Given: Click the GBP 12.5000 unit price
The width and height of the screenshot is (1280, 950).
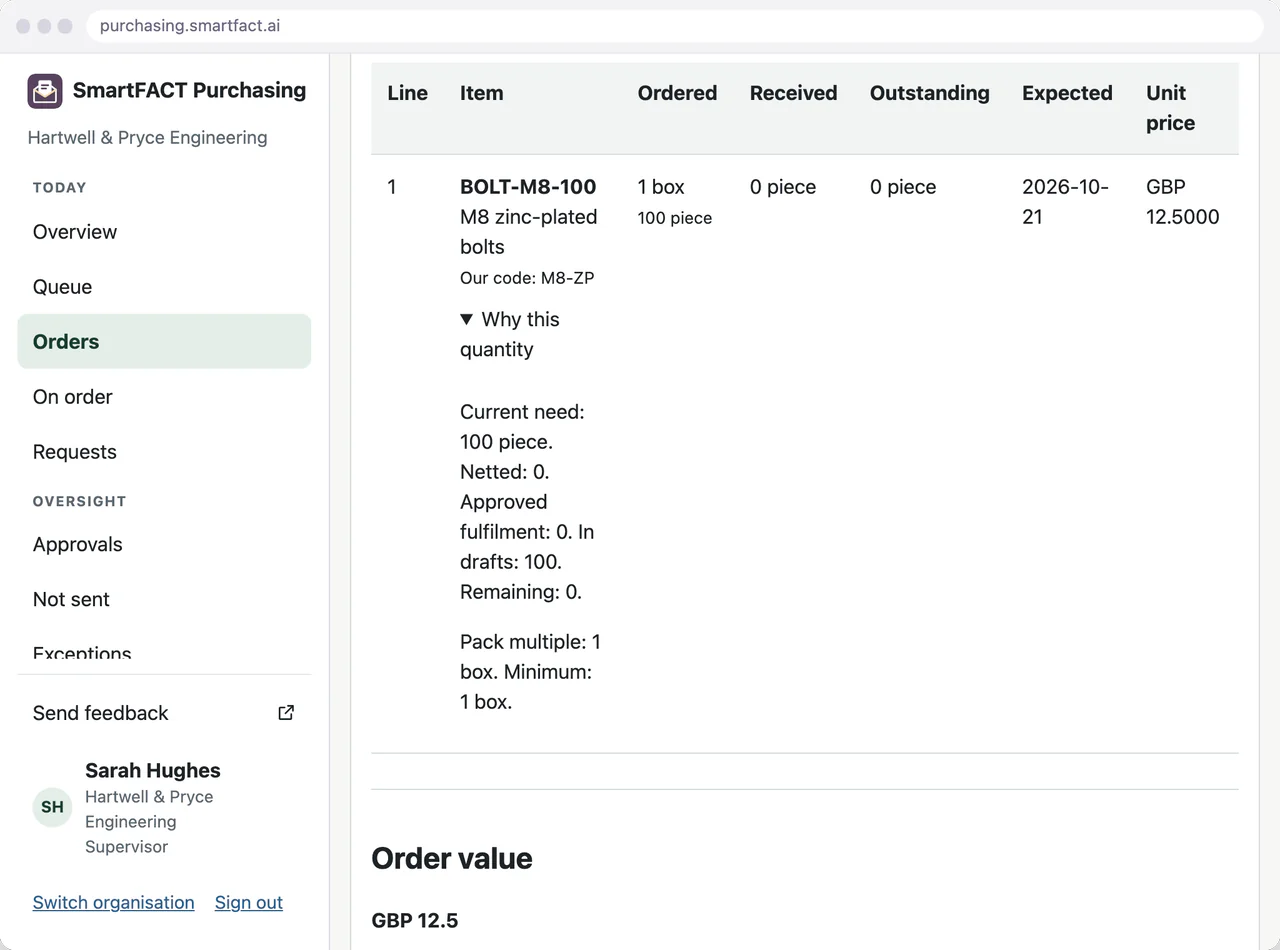Looking at the screenshot, I should point(1182,202).
